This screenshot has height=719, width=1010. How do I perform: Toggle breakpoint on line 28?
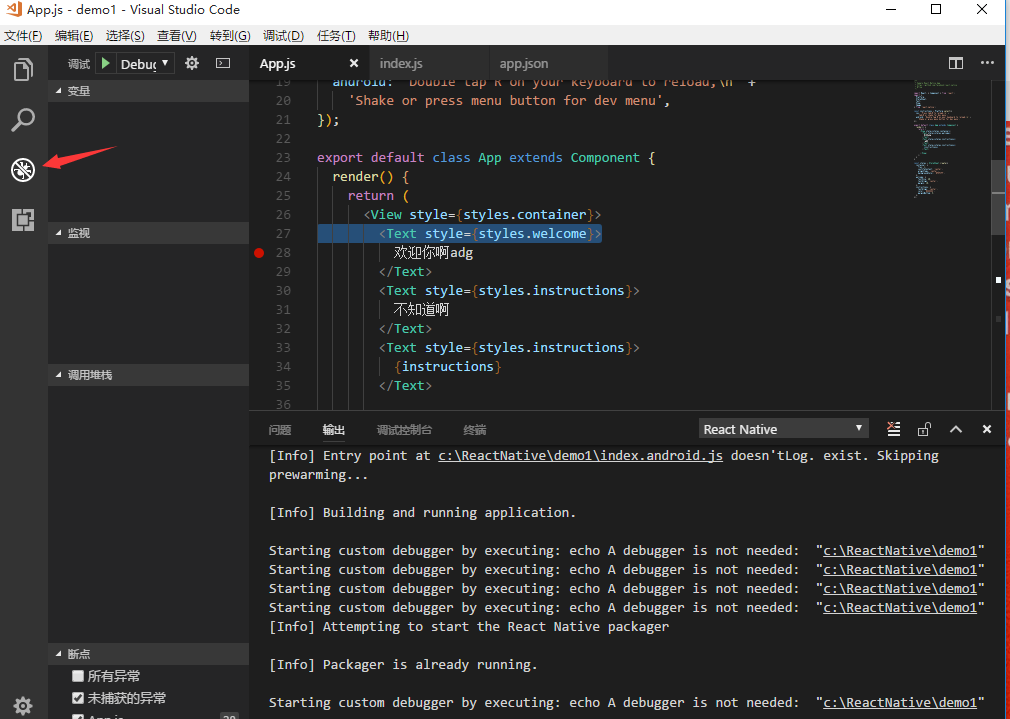pos(259,253)
